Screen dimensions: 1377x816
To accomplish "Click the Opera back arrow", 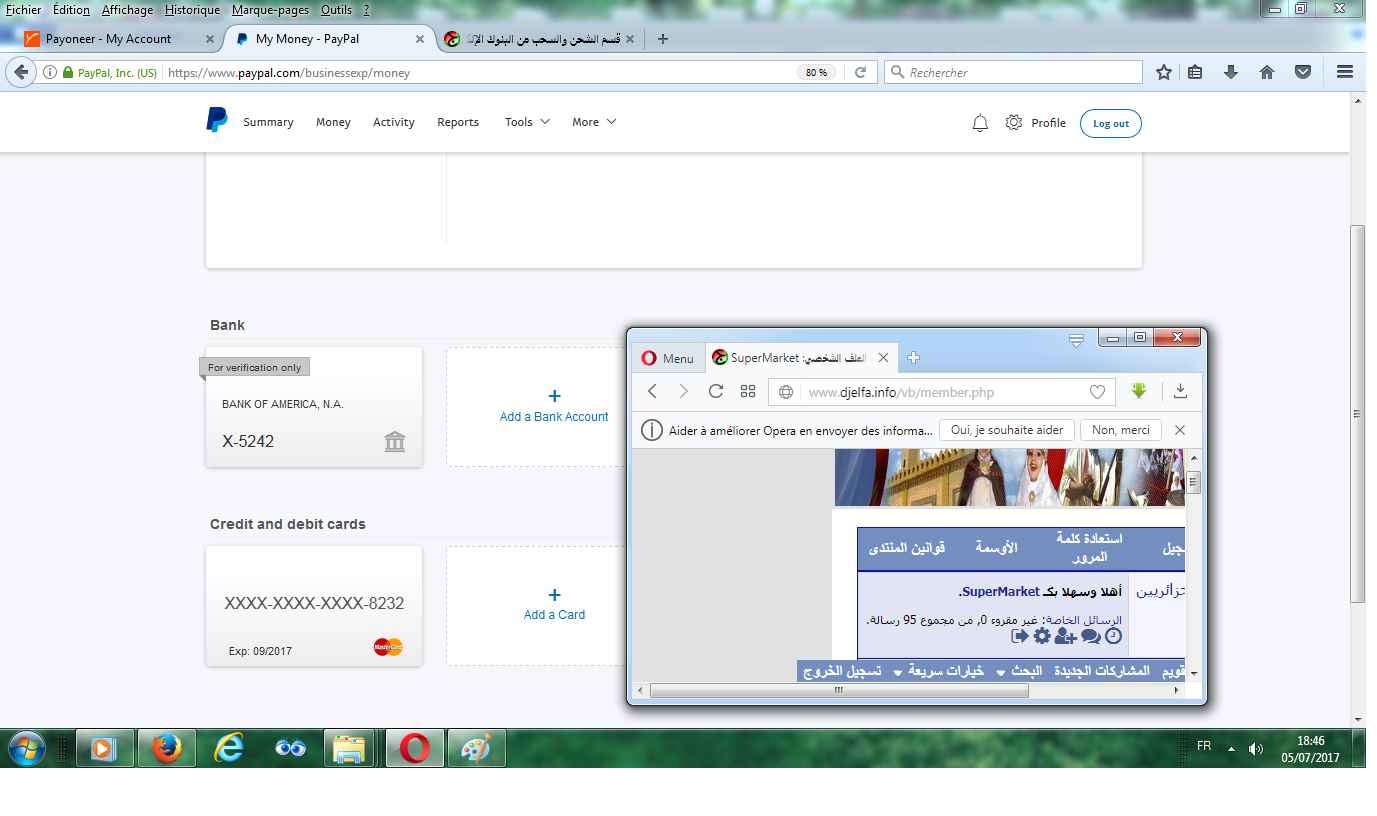I will (x=652, y=391).
